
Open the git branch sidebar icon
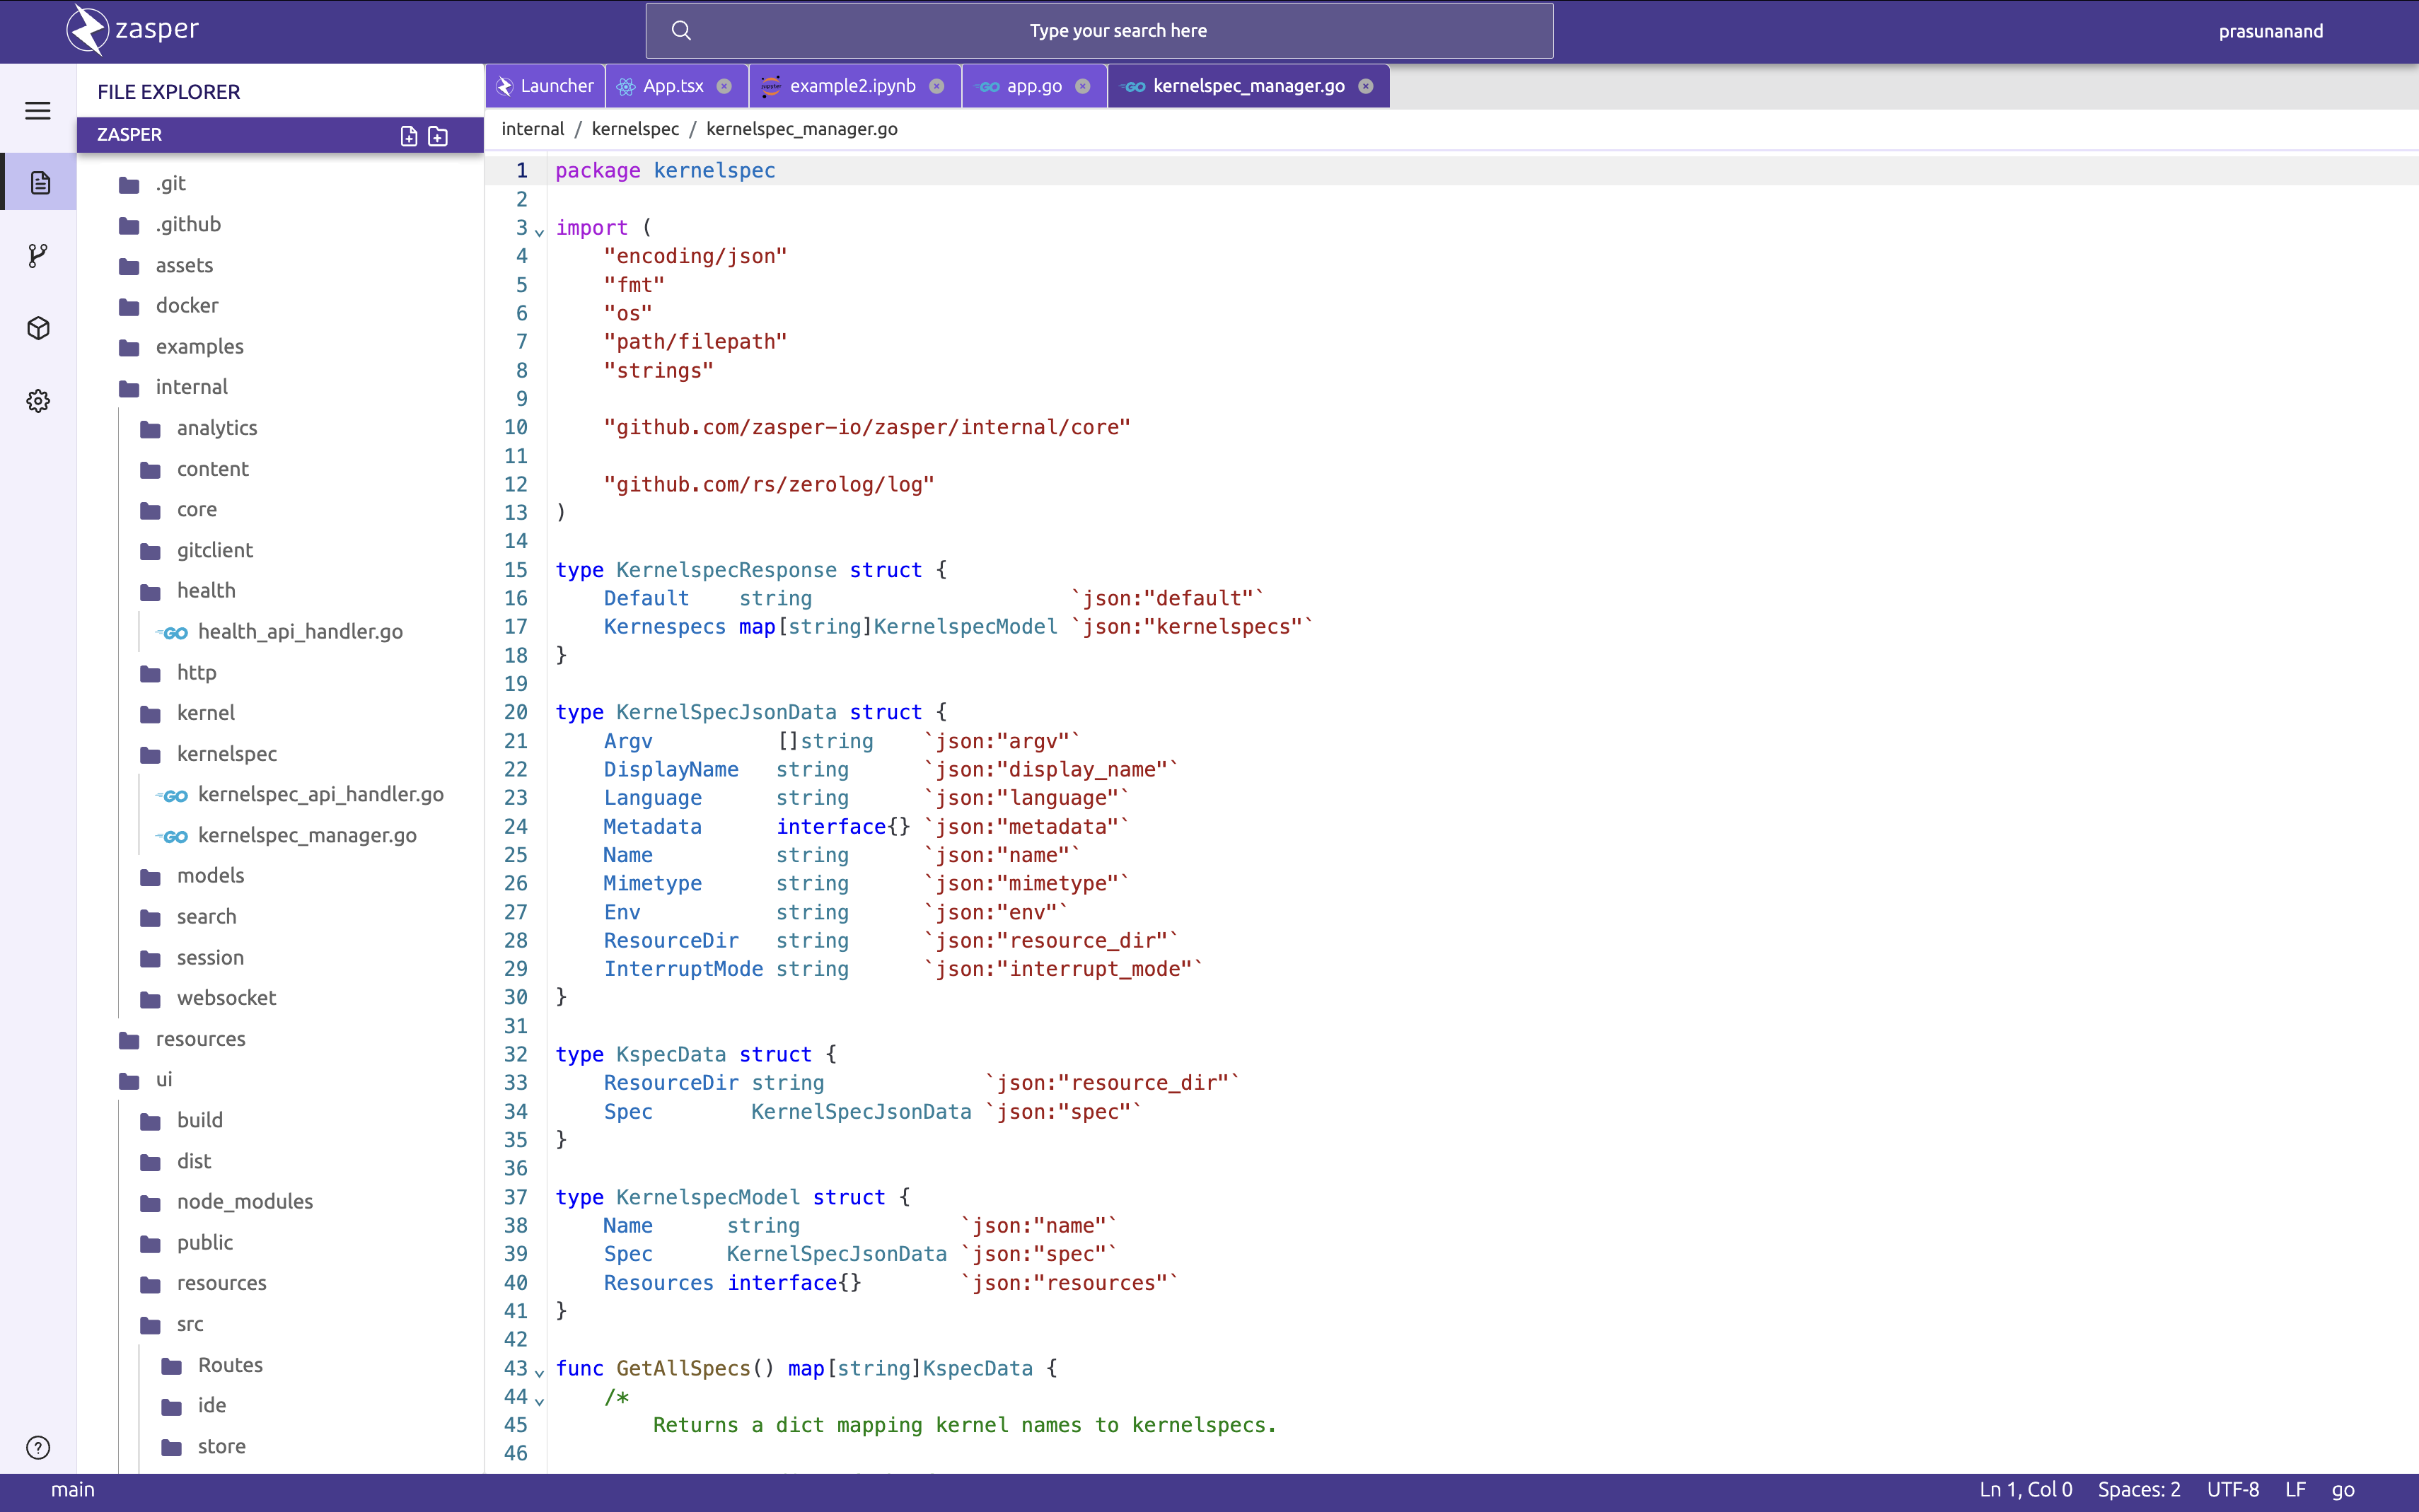click(x=38, y=255)
